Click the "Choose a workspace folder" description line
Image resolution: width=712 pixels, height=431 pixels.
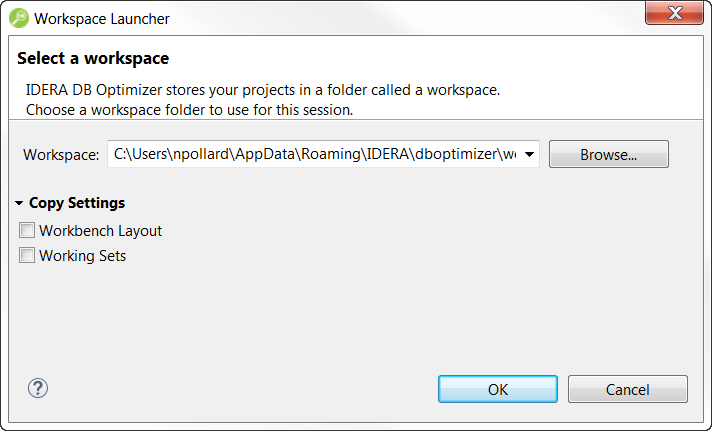tap(189, 109)
